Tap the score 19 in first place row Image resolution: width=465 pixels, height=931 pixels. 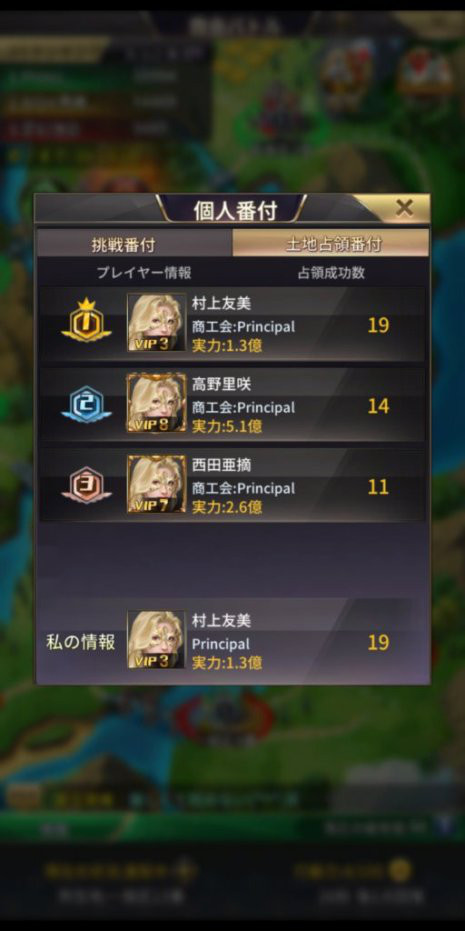coord(378,325)
